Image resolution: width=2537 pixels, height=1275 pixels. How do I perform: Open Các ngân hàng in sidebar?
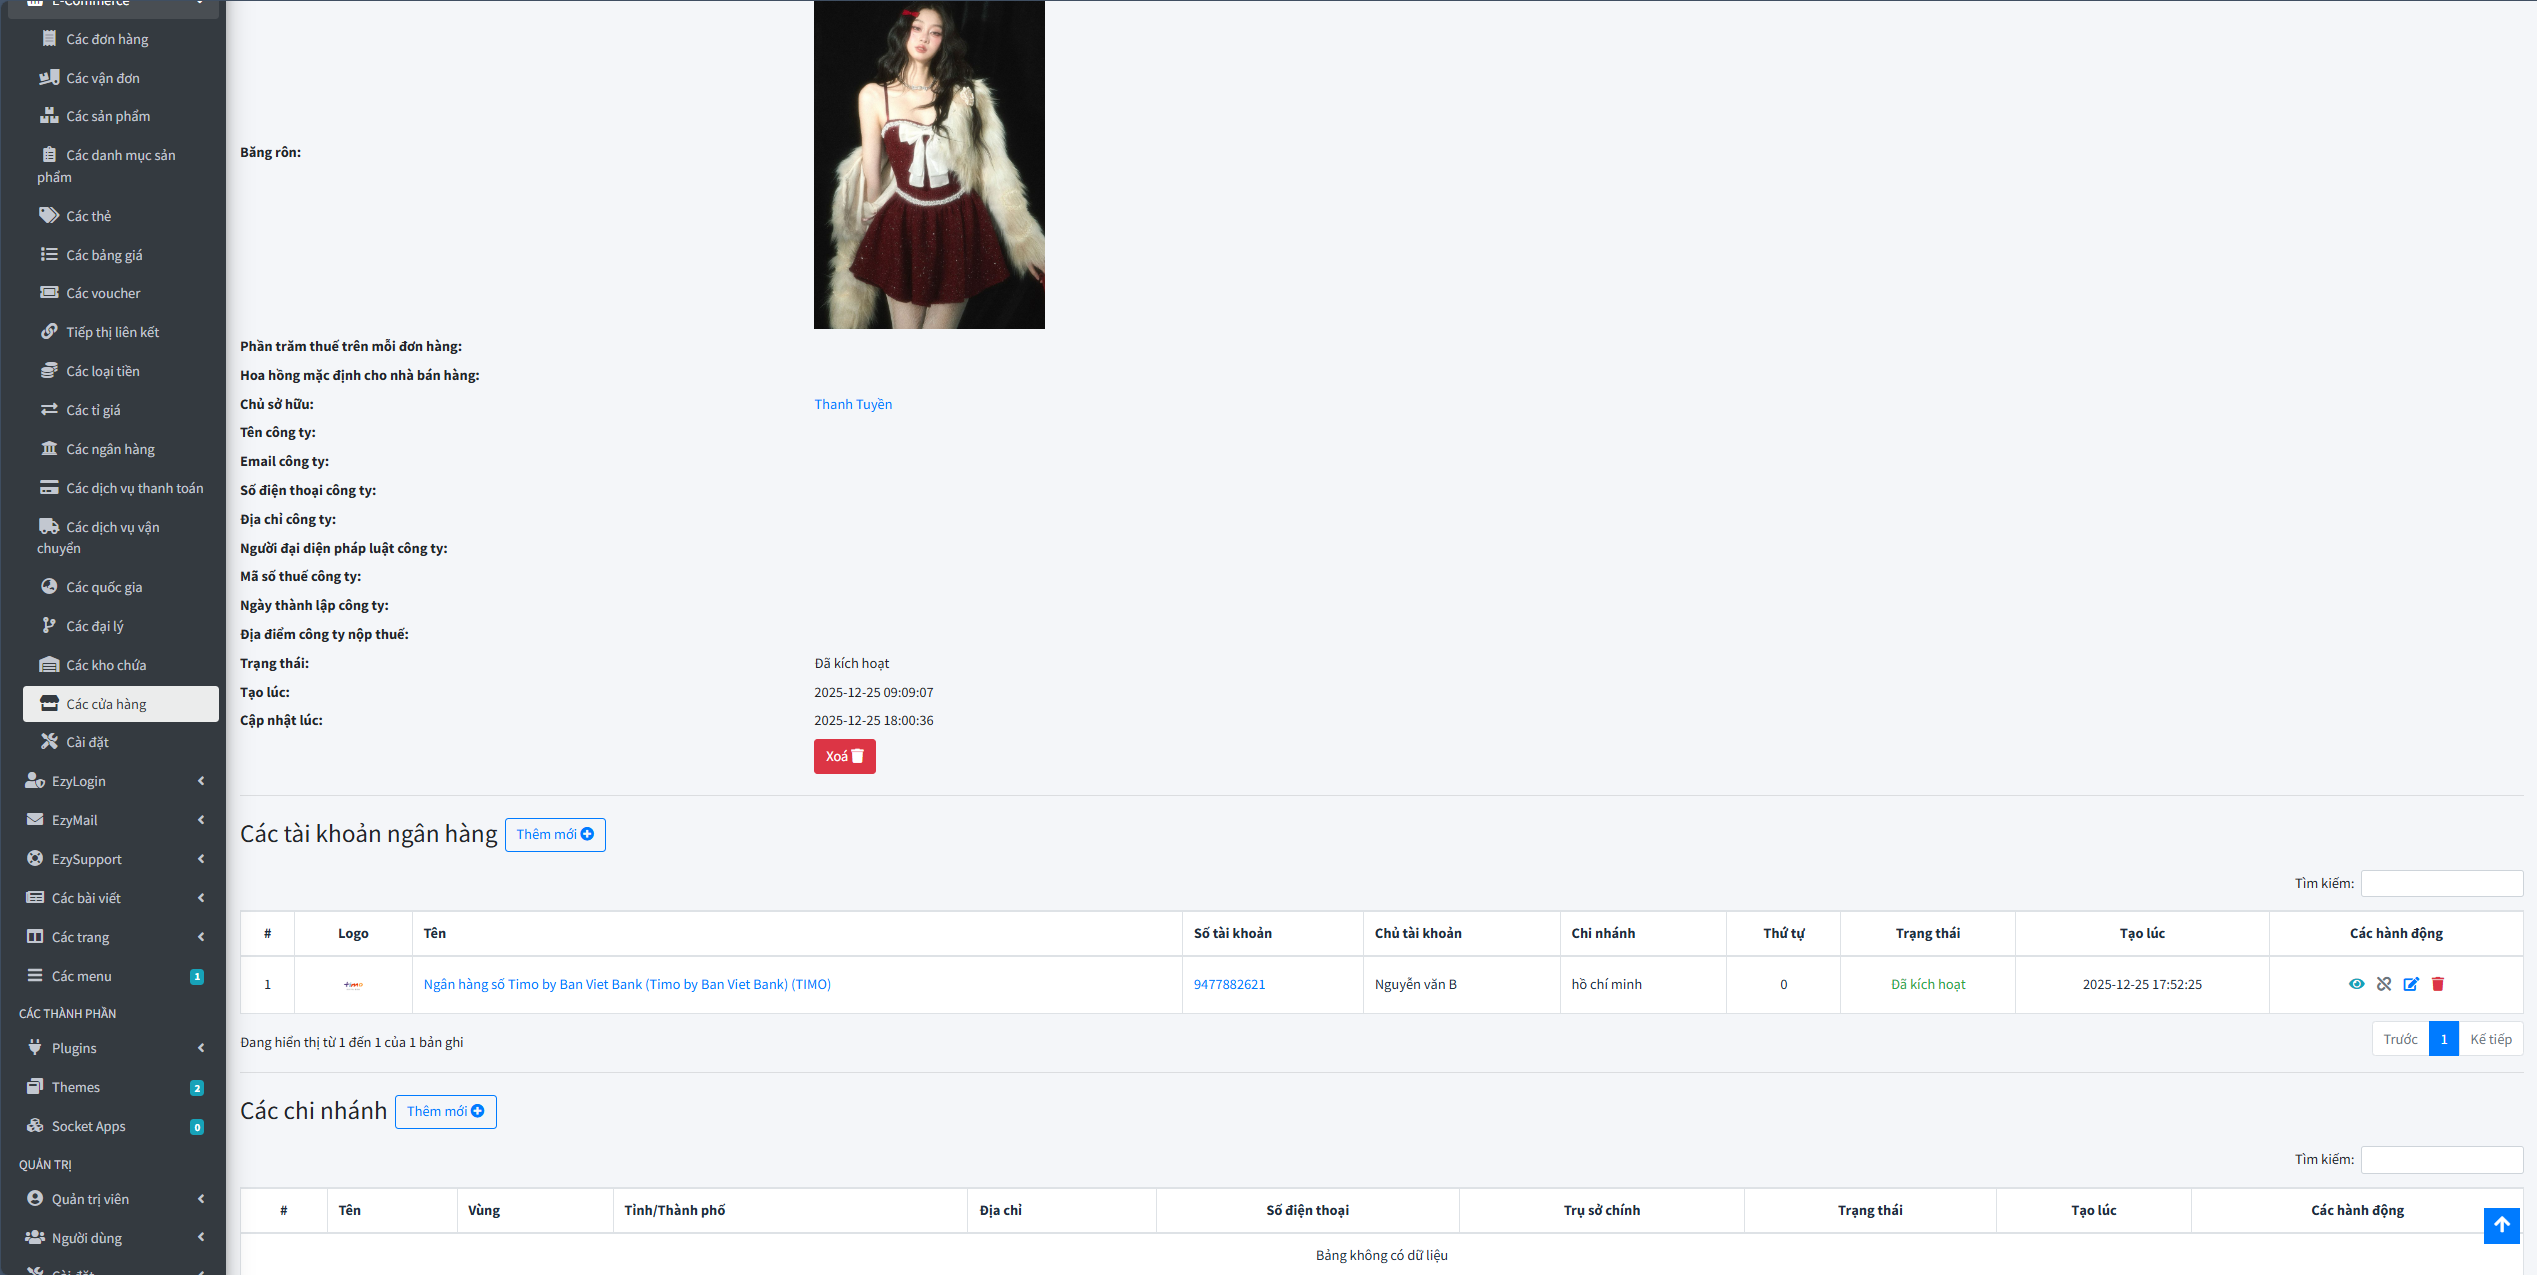110,449
